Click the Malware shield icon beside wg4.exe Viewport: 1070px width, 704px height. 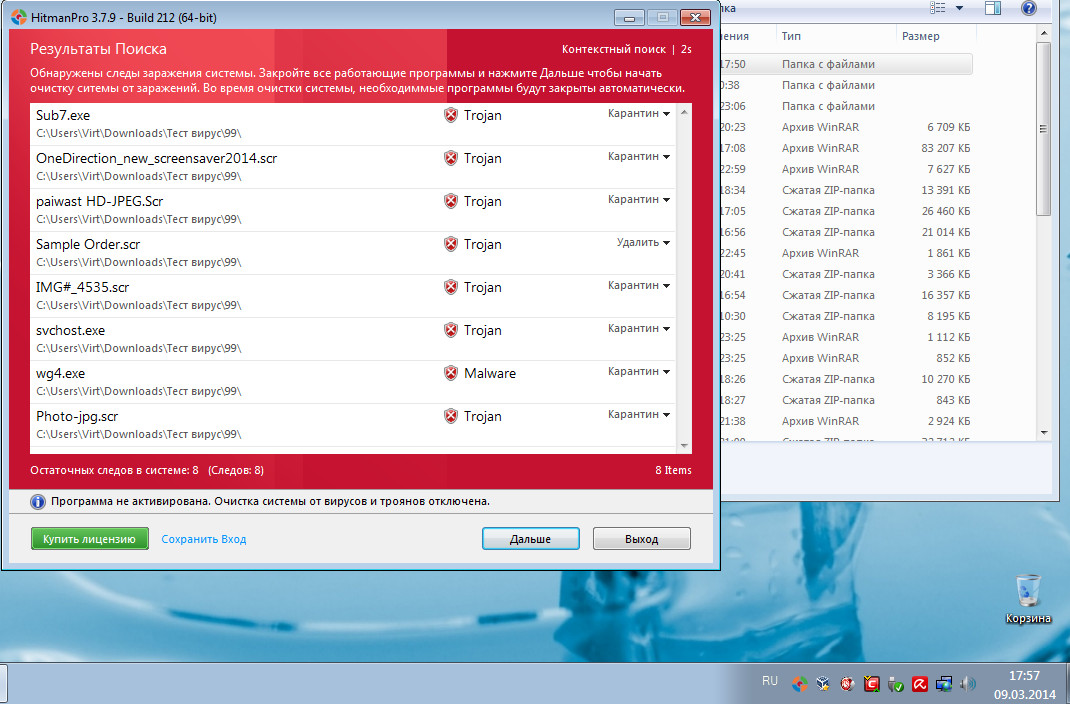pos(451,373)
